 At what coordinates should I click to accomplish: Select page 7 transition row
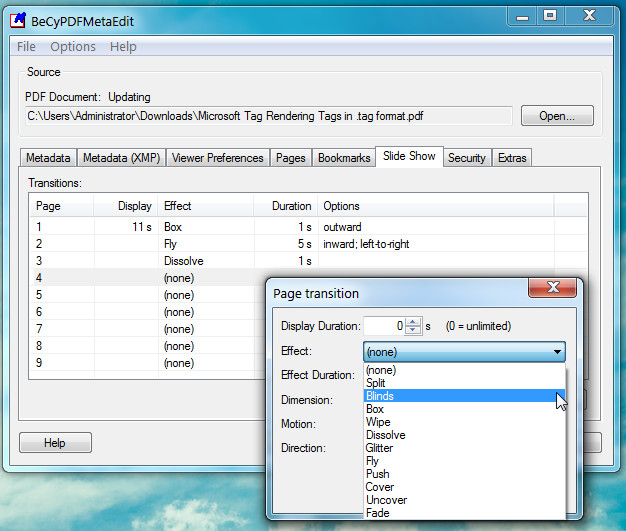pos(148,329)
